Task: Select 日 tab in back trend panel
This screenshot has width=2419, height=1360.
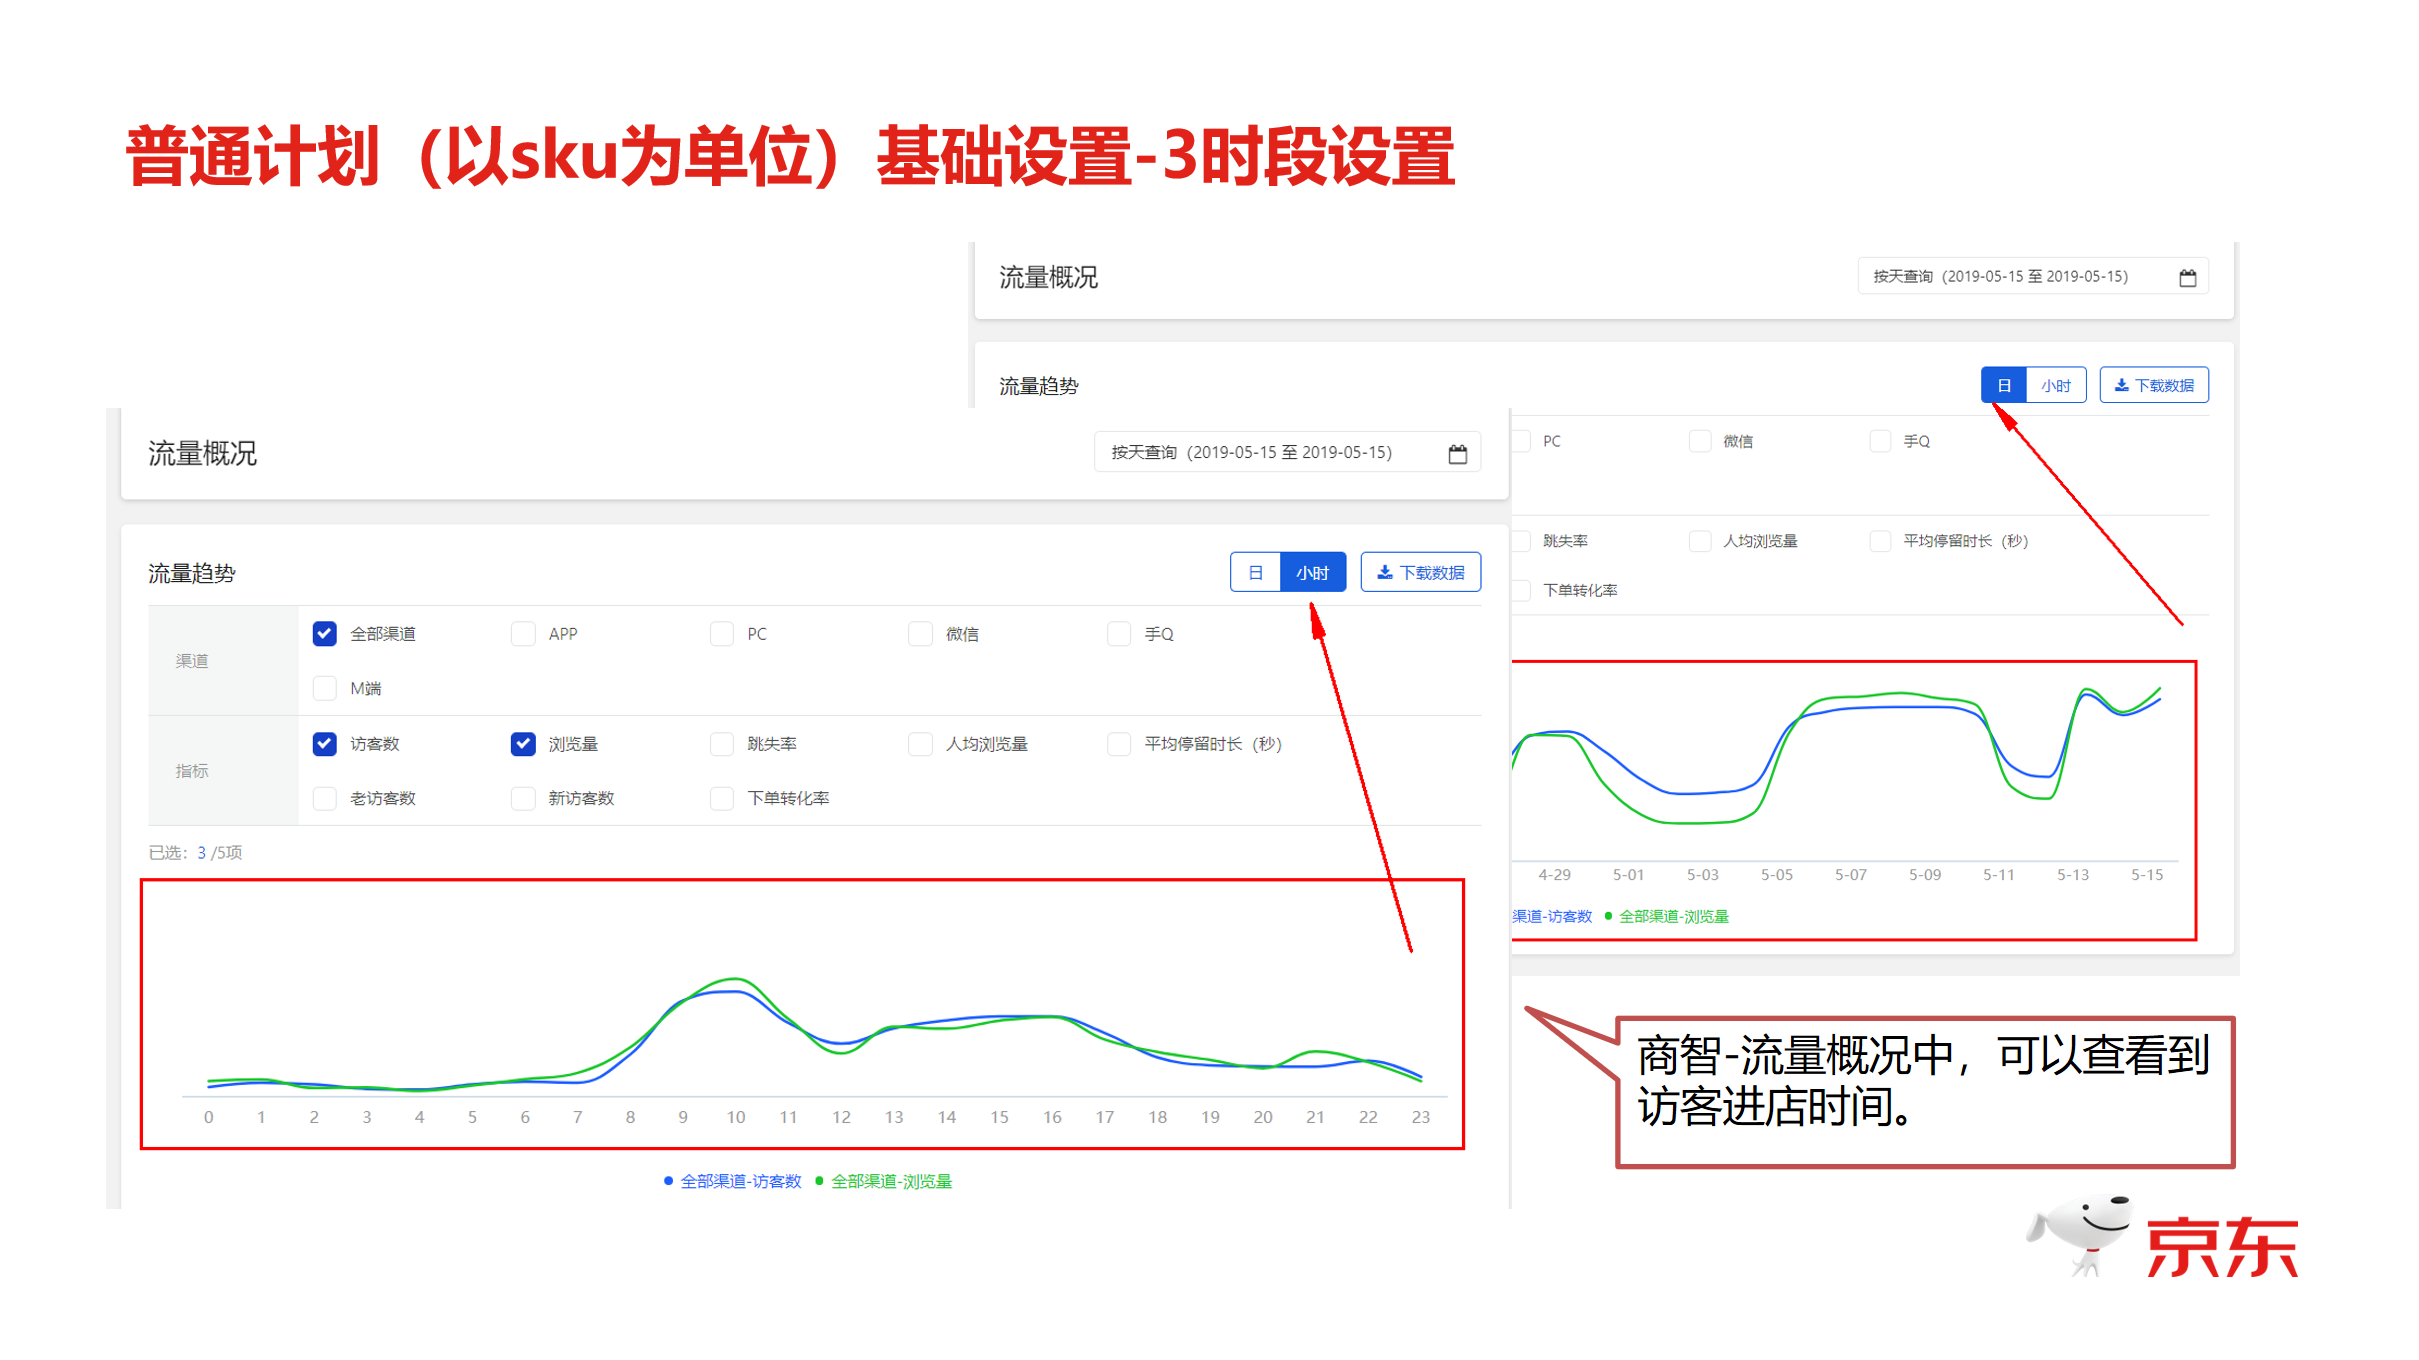Action: pos(2003,385)
